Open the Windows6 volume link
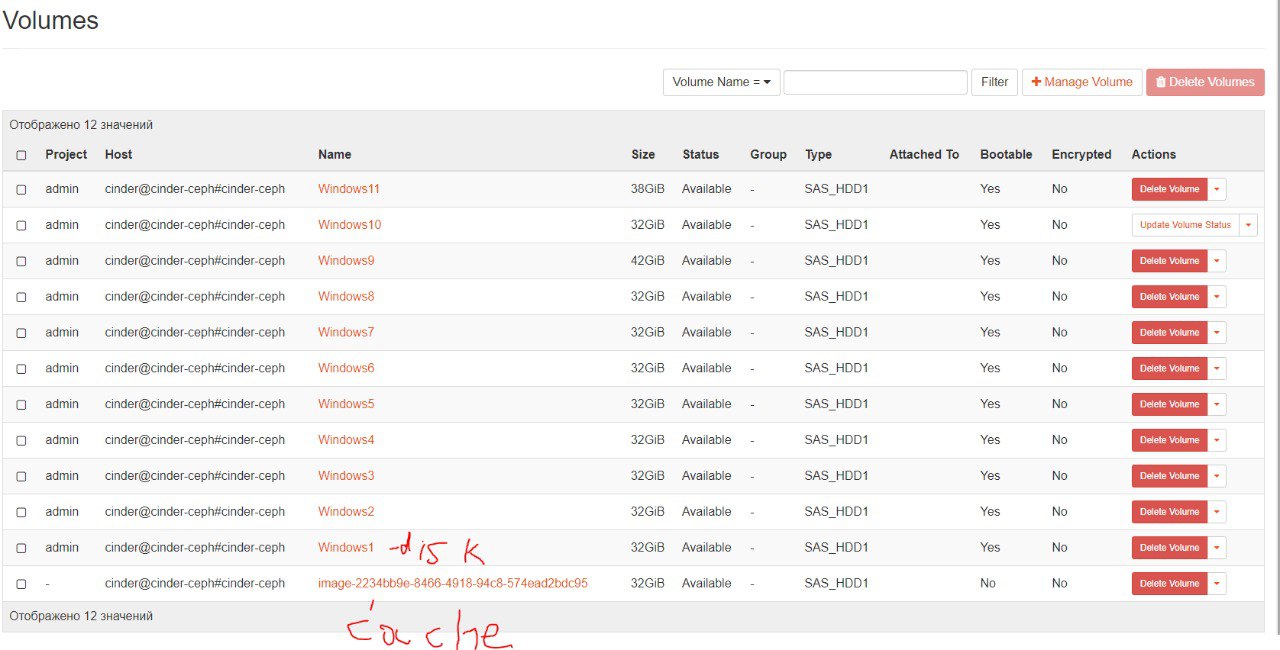The image size is (1280, 650). [x=346, y=369]
